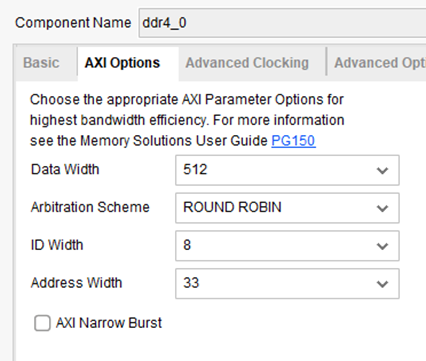
Task: Click the Arbitration Scheme chevron arrow
Action: point(382,209)
